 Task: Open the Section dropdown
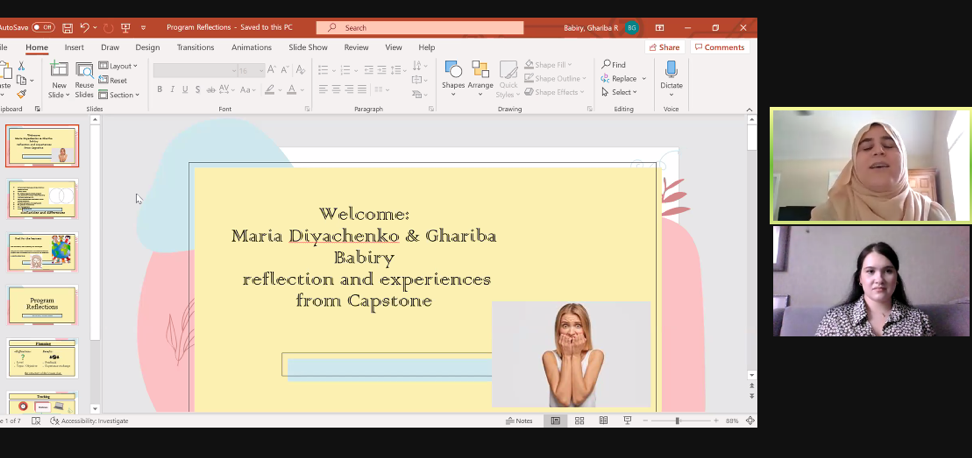(120, 95)
